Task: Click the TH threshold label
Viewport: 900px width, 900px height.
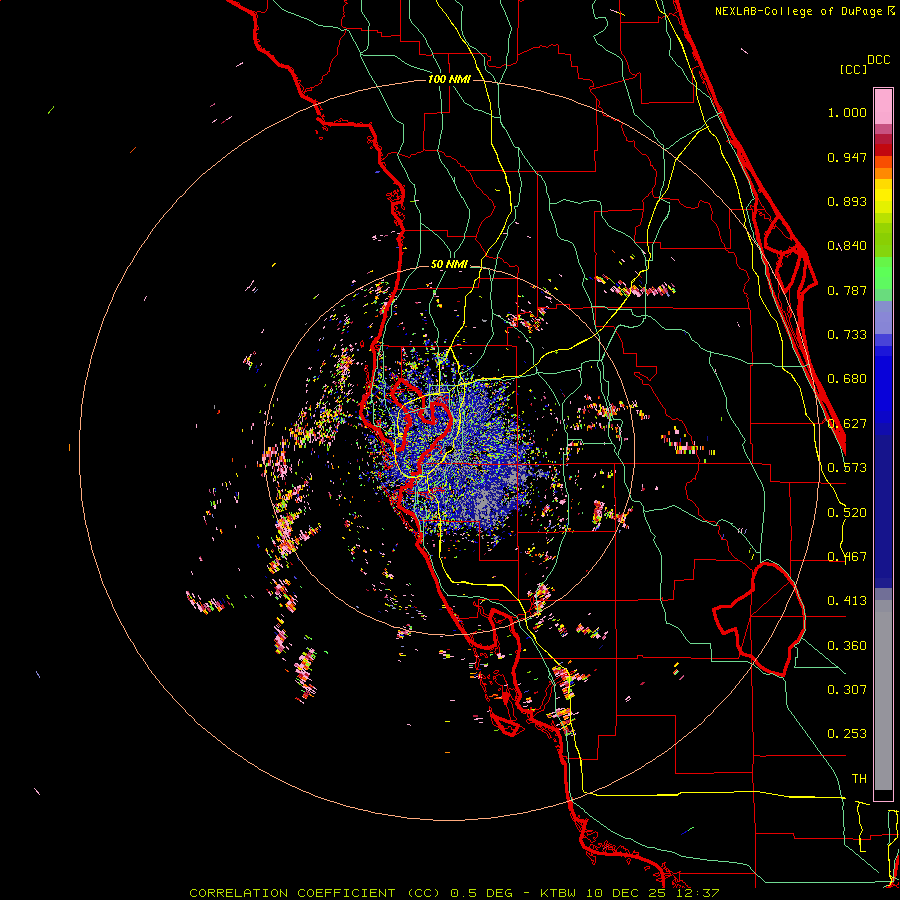Action: point(859,779)
